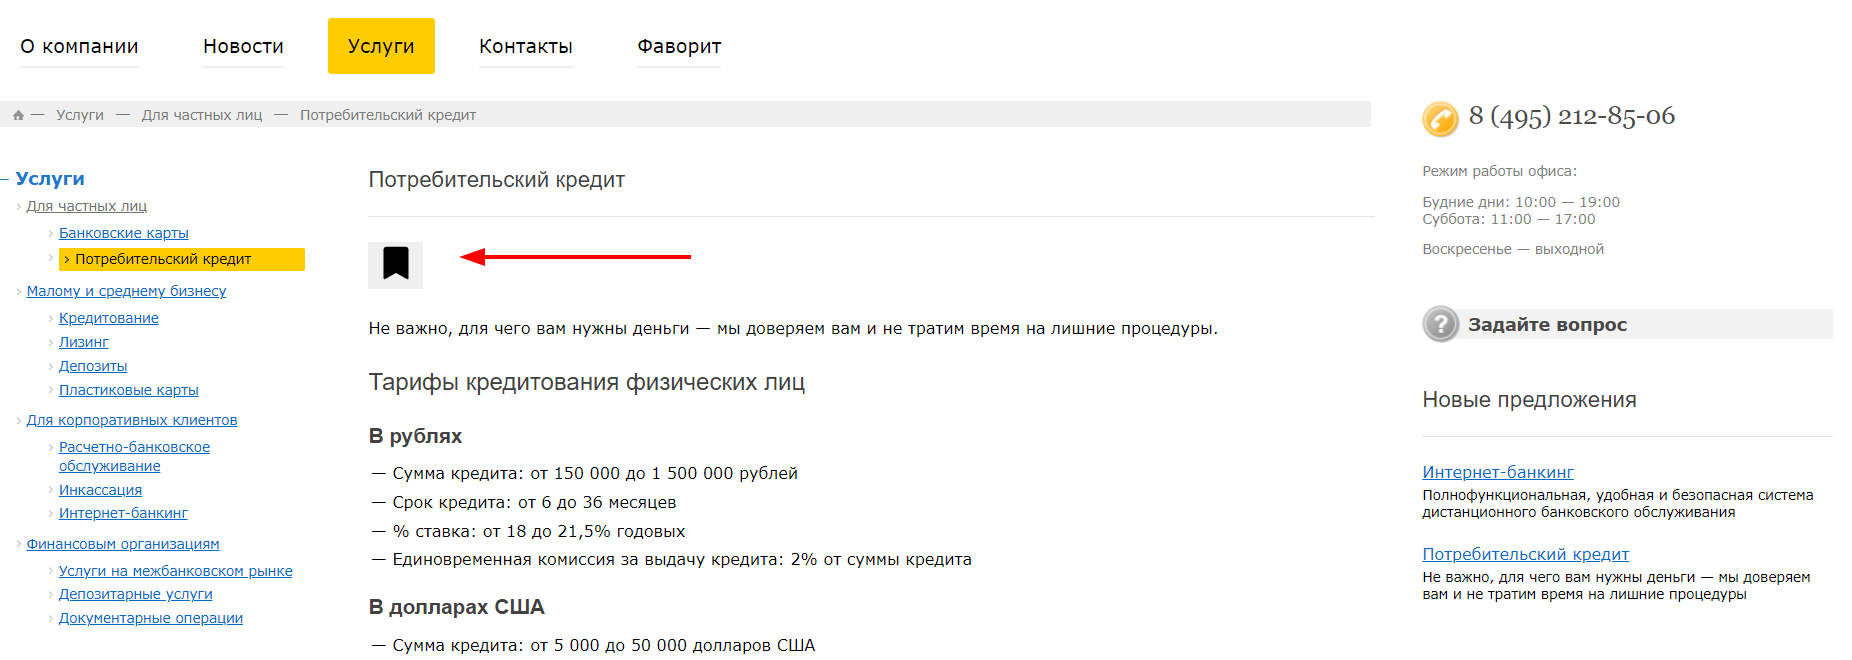Click the orange phone icon
This screenshot has width=1852, height=660.
click(x=1440, y=119)
